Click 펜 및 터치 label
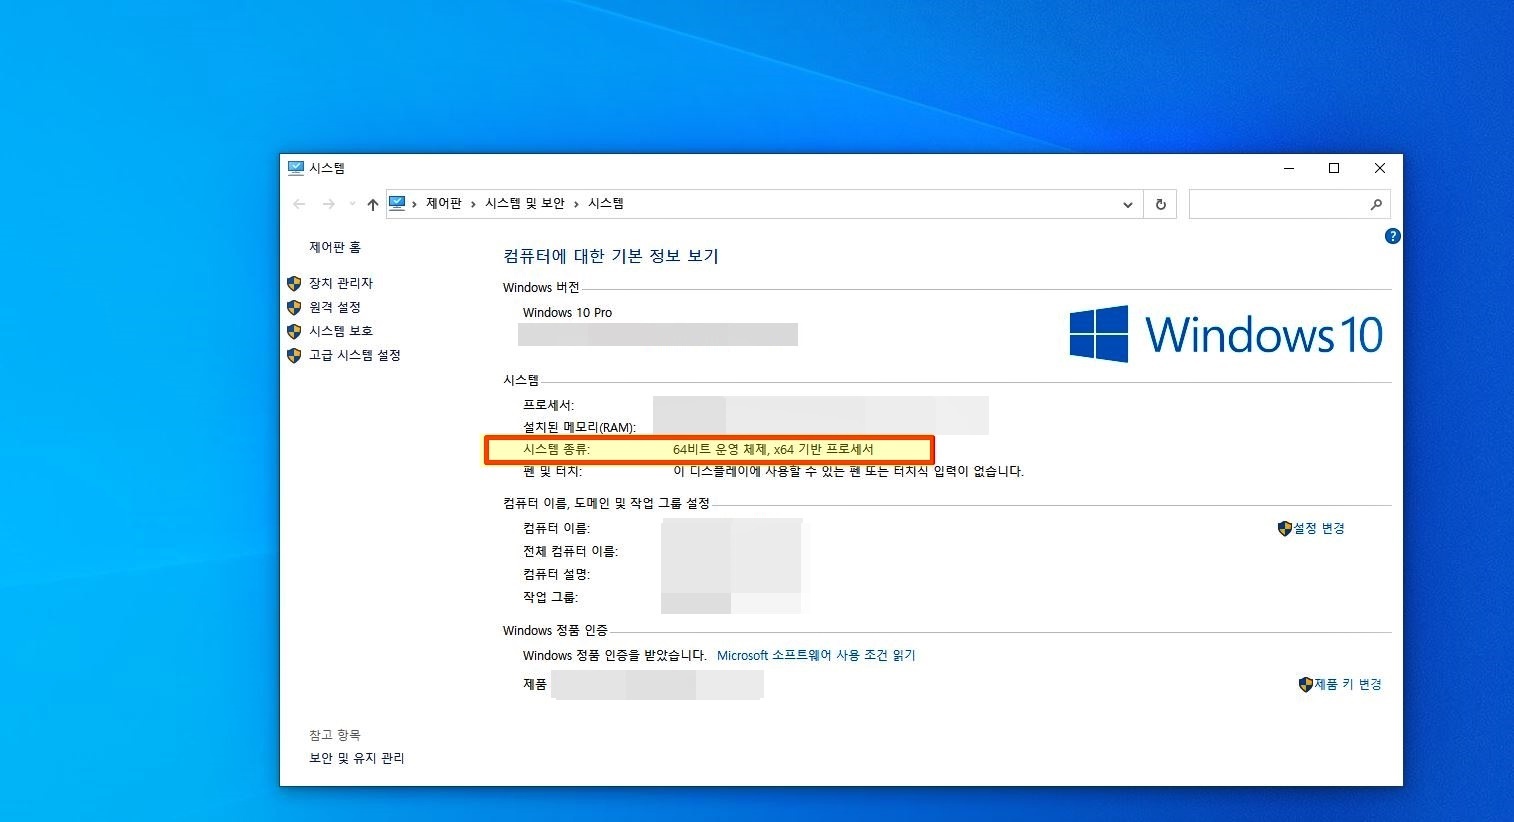The width and height of the screenshot is (1514, 822). [552, 471]
